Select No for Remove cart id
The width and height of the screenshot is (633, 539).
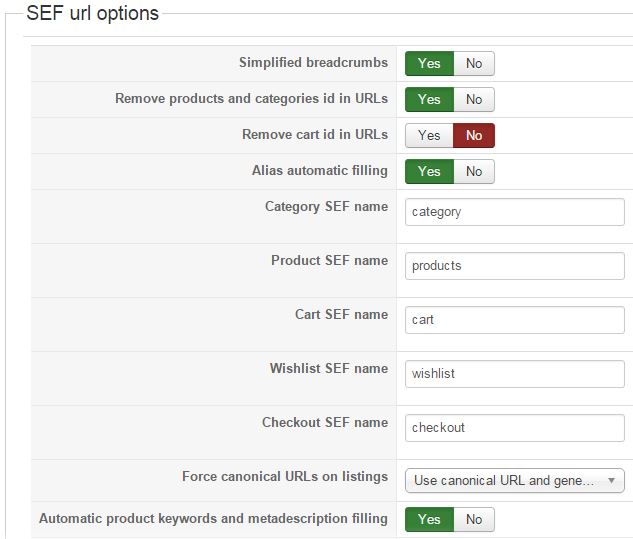point(474,136)
